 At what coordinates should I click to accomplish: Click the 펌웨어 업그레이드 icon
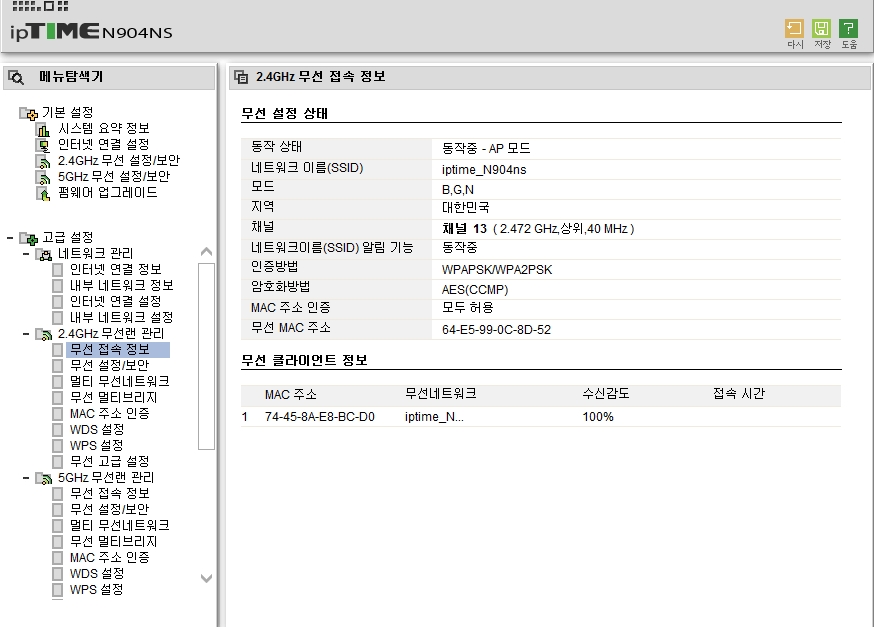pyautogui.click(x=43, y=193)
